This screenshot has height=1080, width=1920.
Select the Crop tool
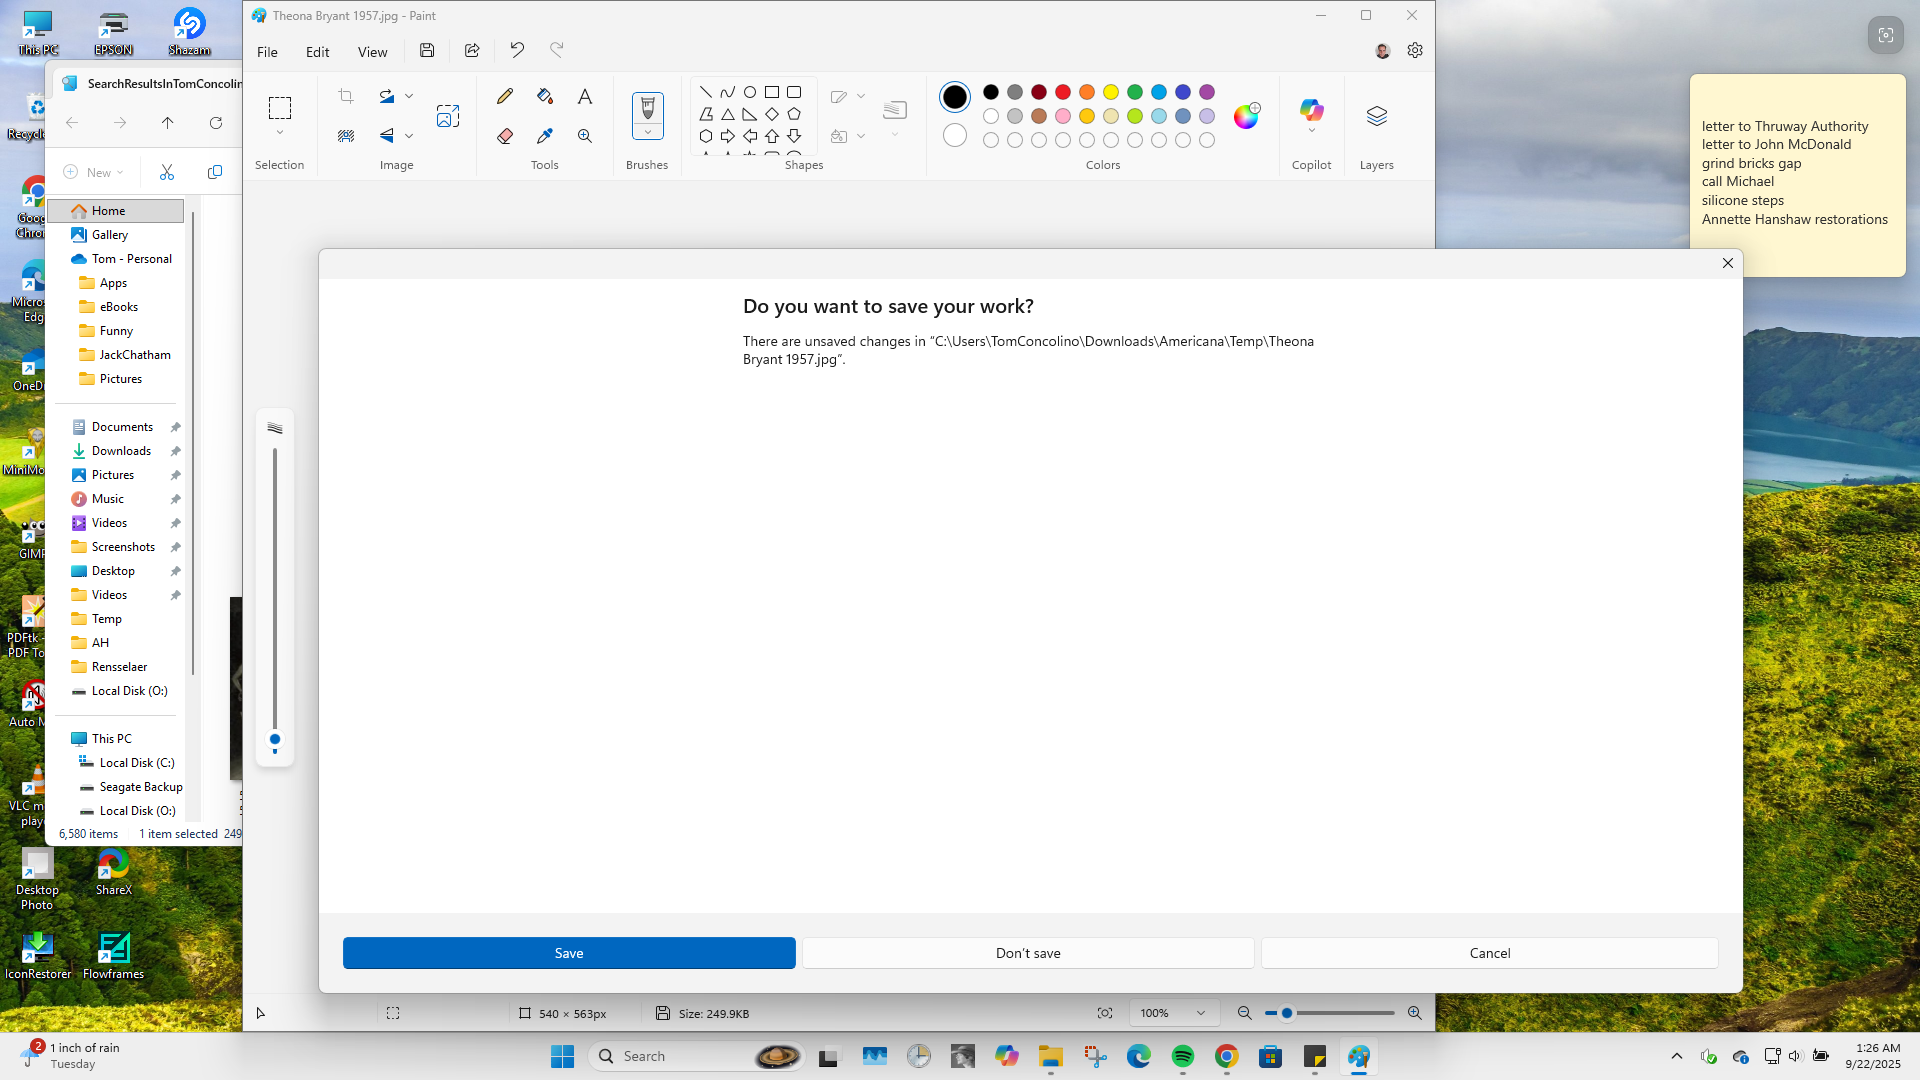(345, 95)
